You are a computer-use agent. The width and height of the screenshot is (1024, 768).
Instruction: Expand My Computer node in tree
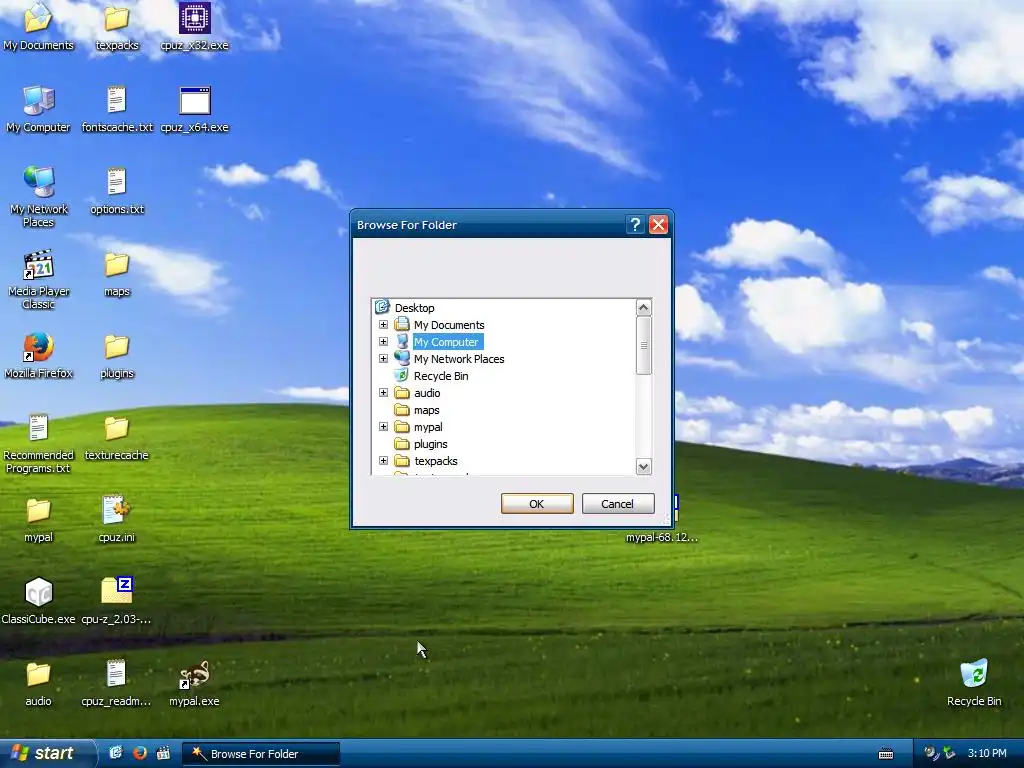click(383, 342)
